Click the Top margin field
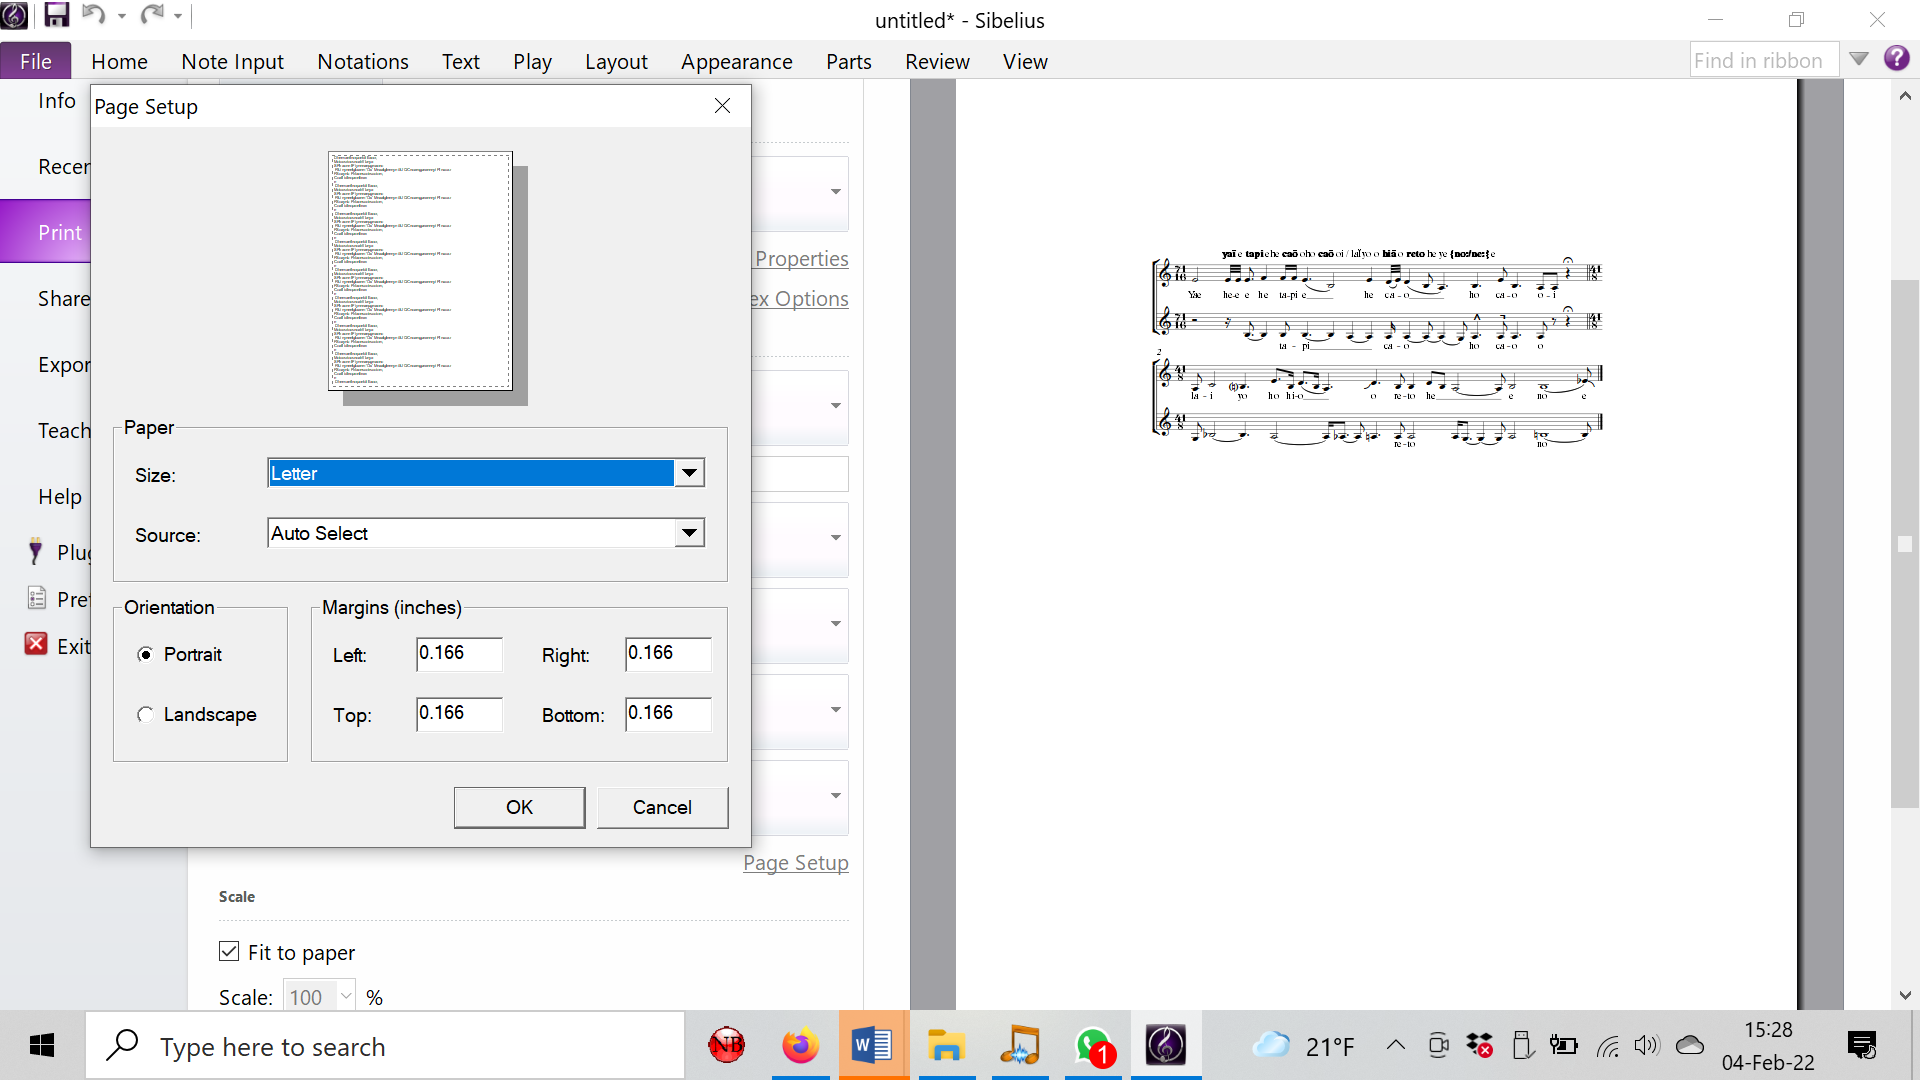Image resolution: width=1920 pixels, height=1080 pixels. pos(459,713)
